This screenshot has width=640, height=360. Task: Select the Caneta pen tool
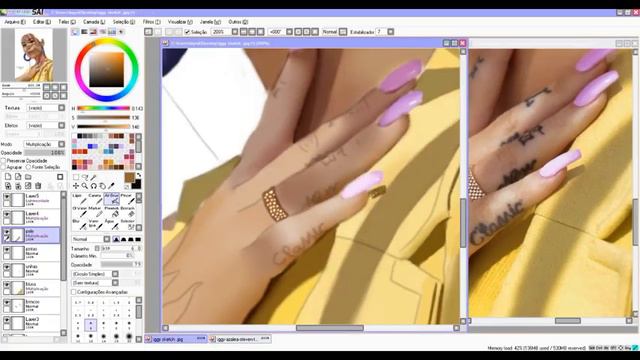click(x=96, y=199)
